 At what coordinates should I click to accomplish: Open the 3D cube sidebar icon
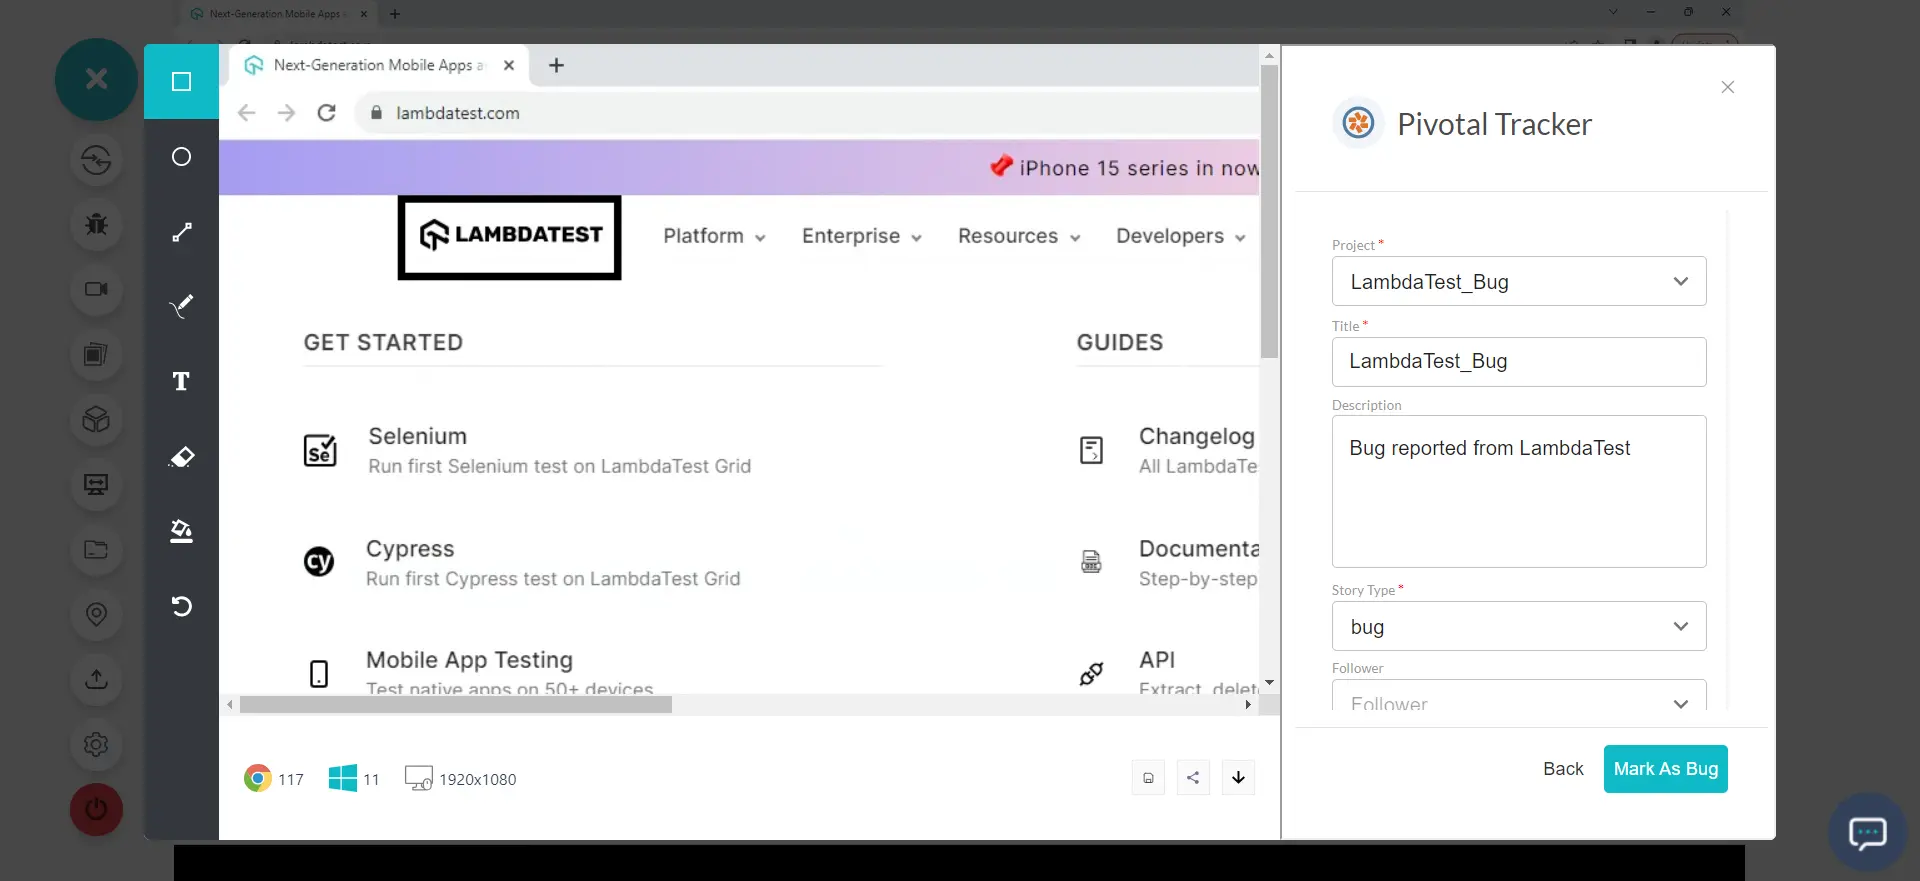(x=96, y=419)
